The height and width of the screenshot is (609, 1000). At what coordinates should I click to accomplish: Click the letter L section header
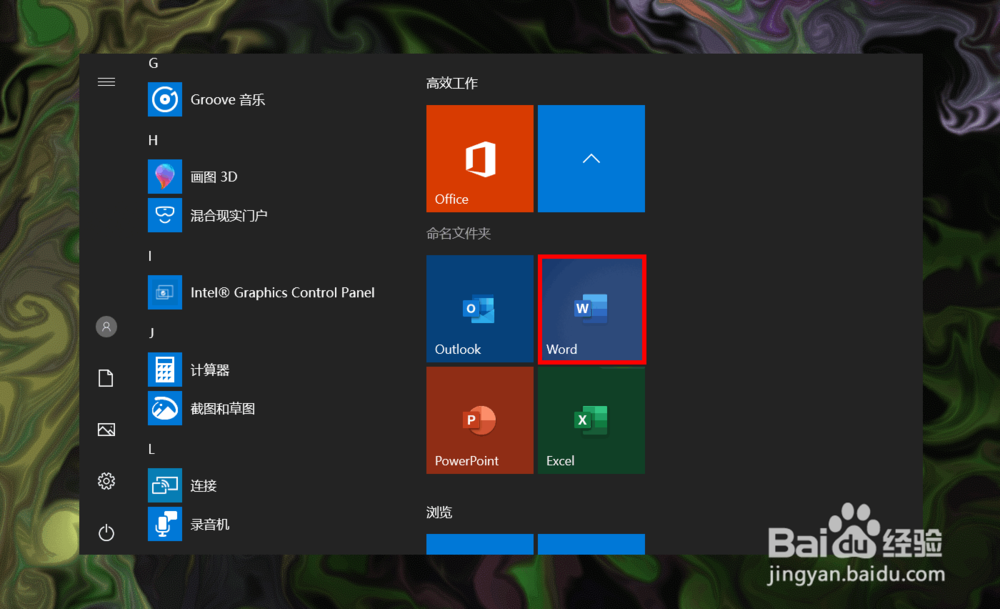coord(152,450)
